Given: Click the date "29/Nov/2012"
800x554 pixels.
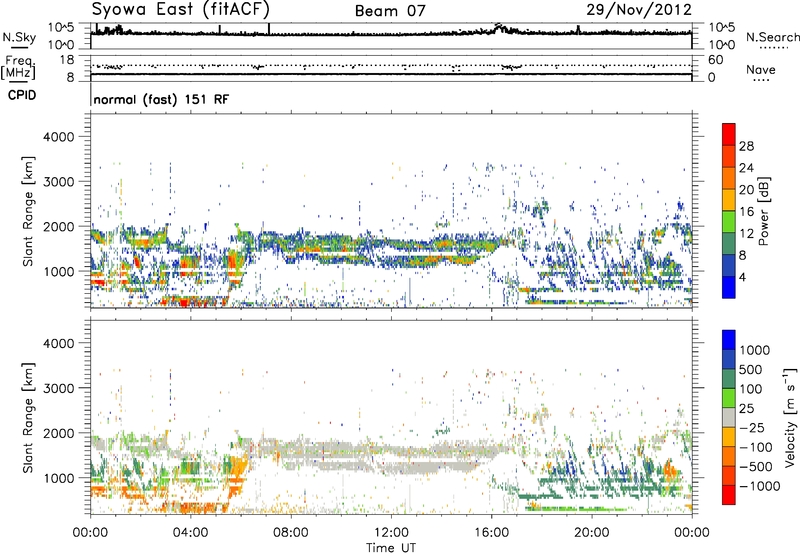Looking at the screenshot, I should pyautogui.click(x=639, y=9).
